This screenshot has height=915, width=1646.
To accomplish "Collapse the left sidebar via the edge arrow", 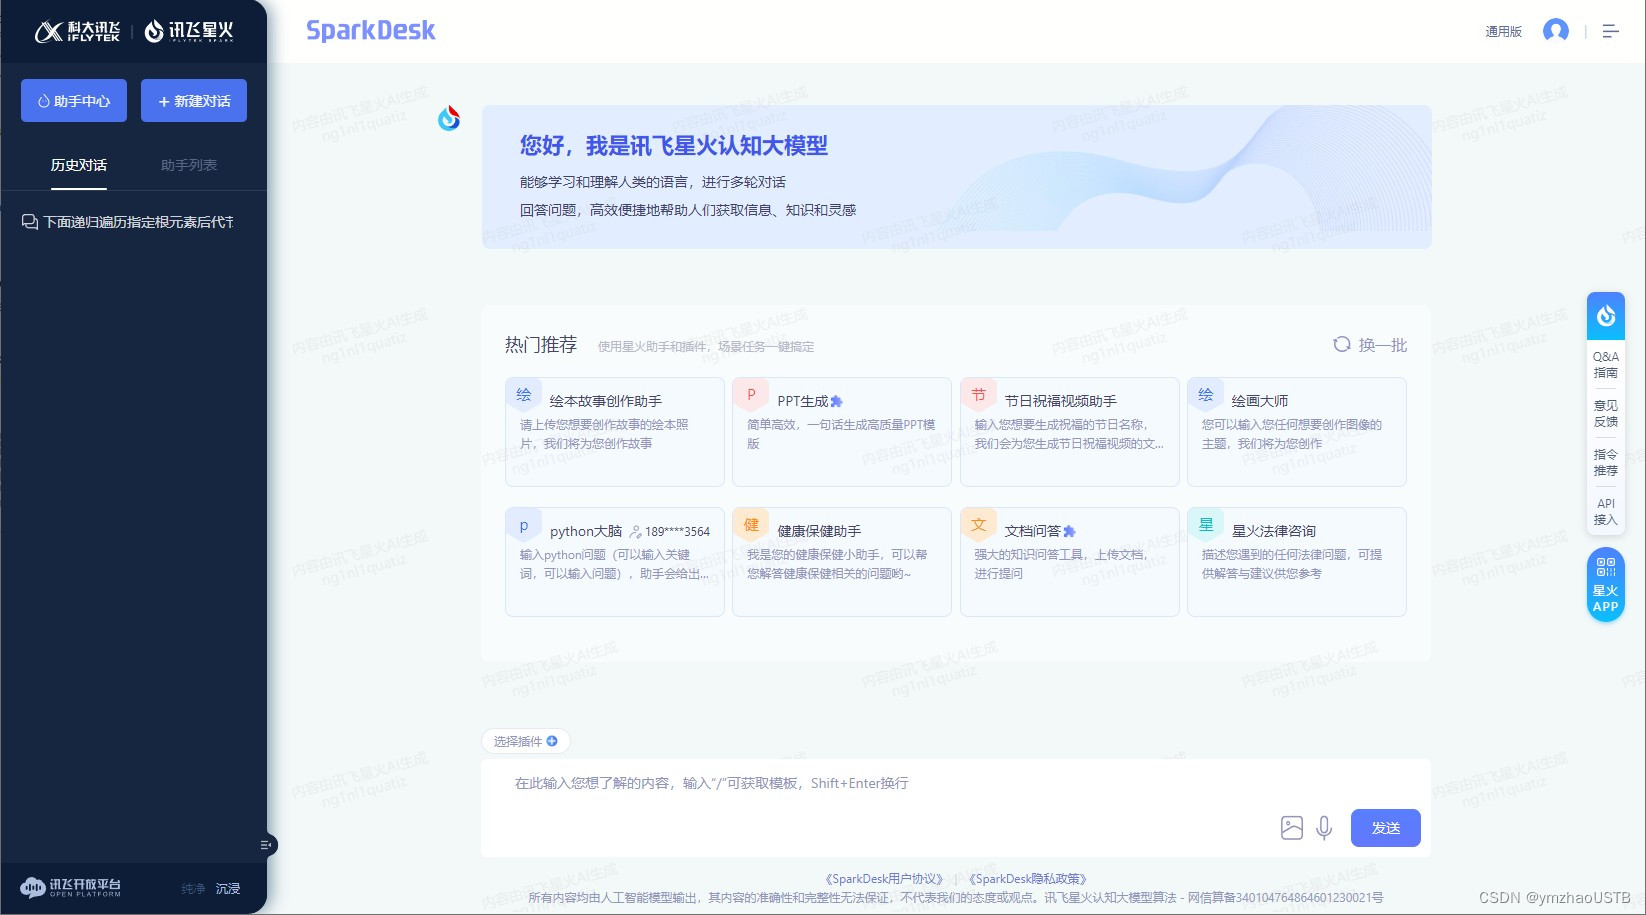I will (x=264, y=844).
